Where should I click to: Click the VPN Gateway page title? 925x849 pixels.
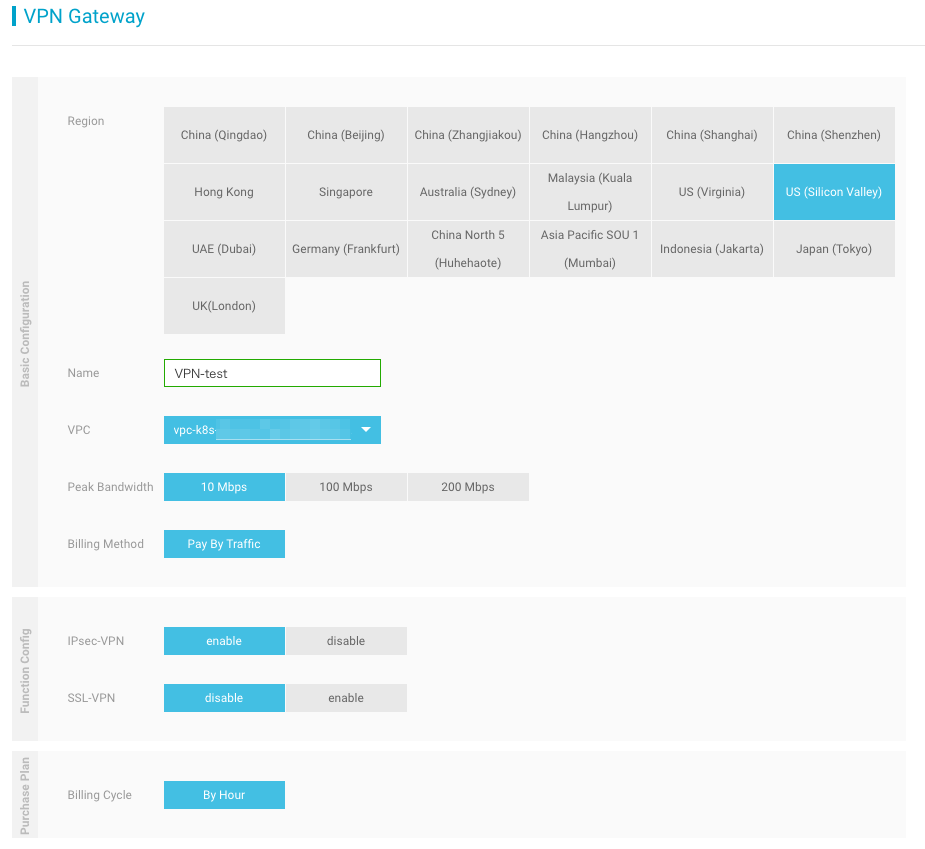click(84, 17)
